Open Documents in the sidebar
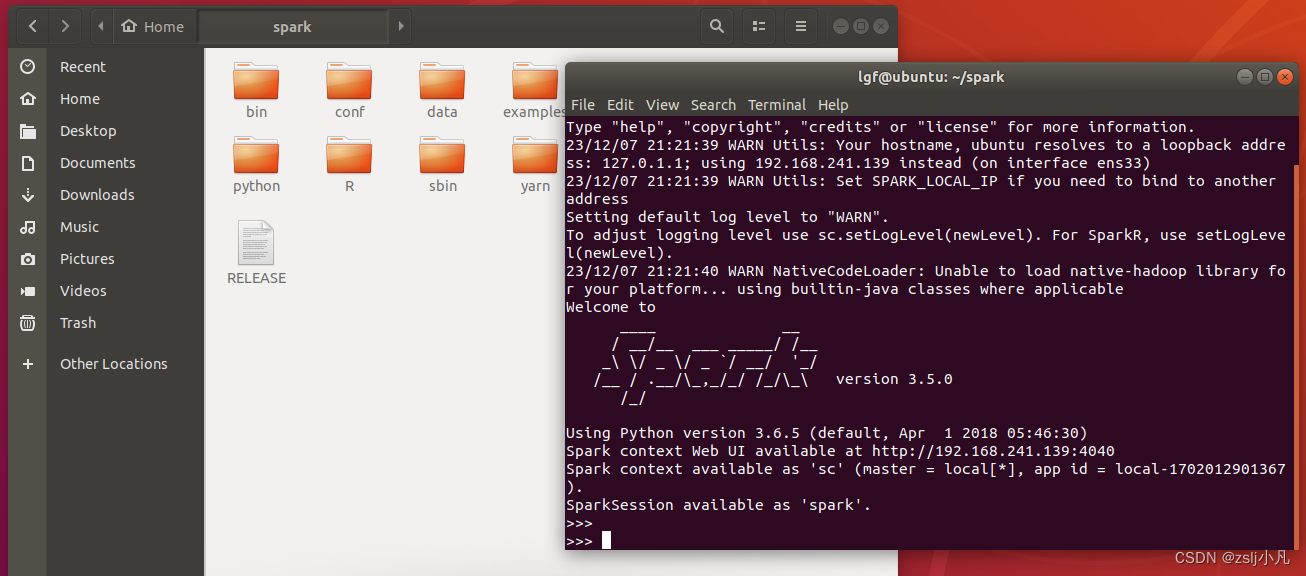 pyautogui.click(x=97, y=163)
